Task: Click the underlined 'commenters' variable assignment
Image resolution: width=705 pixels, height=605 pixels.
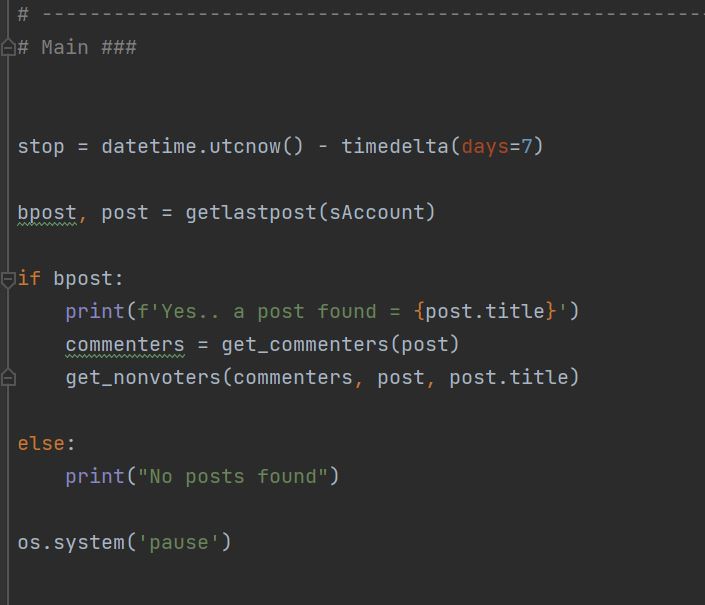Action: (125, 345)
